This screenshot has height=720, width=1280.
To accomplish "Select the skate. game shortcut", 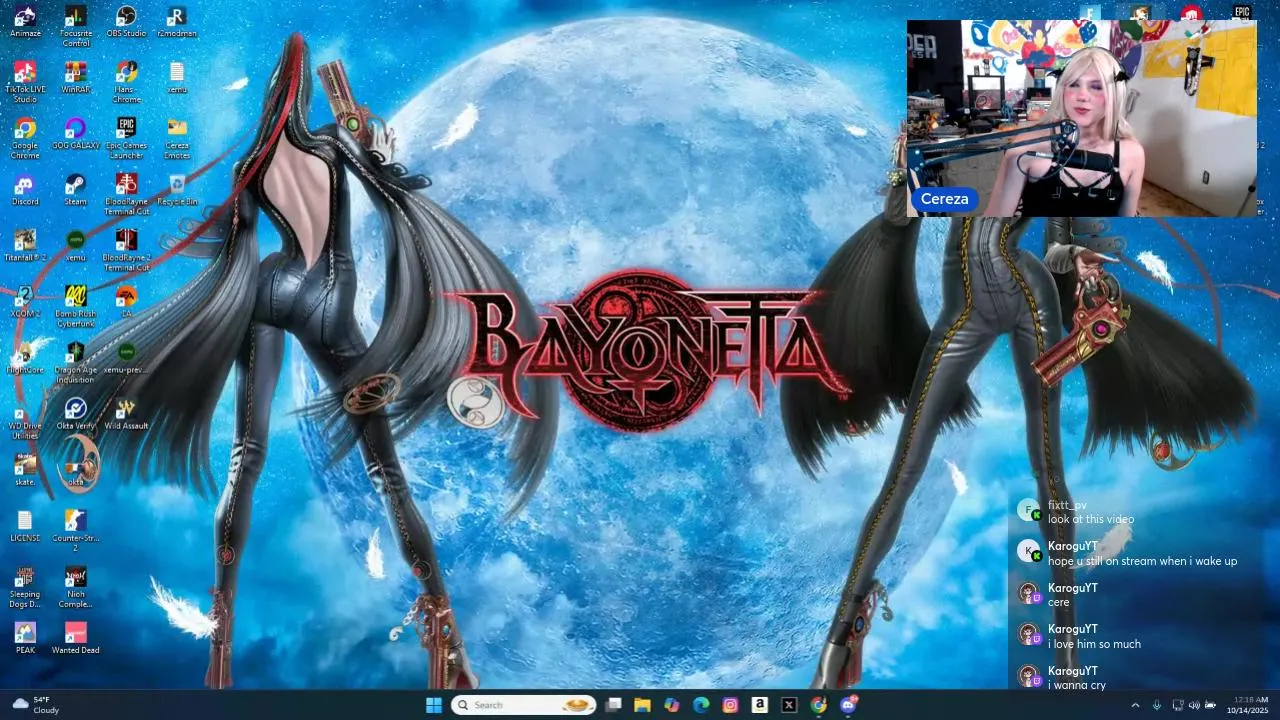I will coord(25,470).
